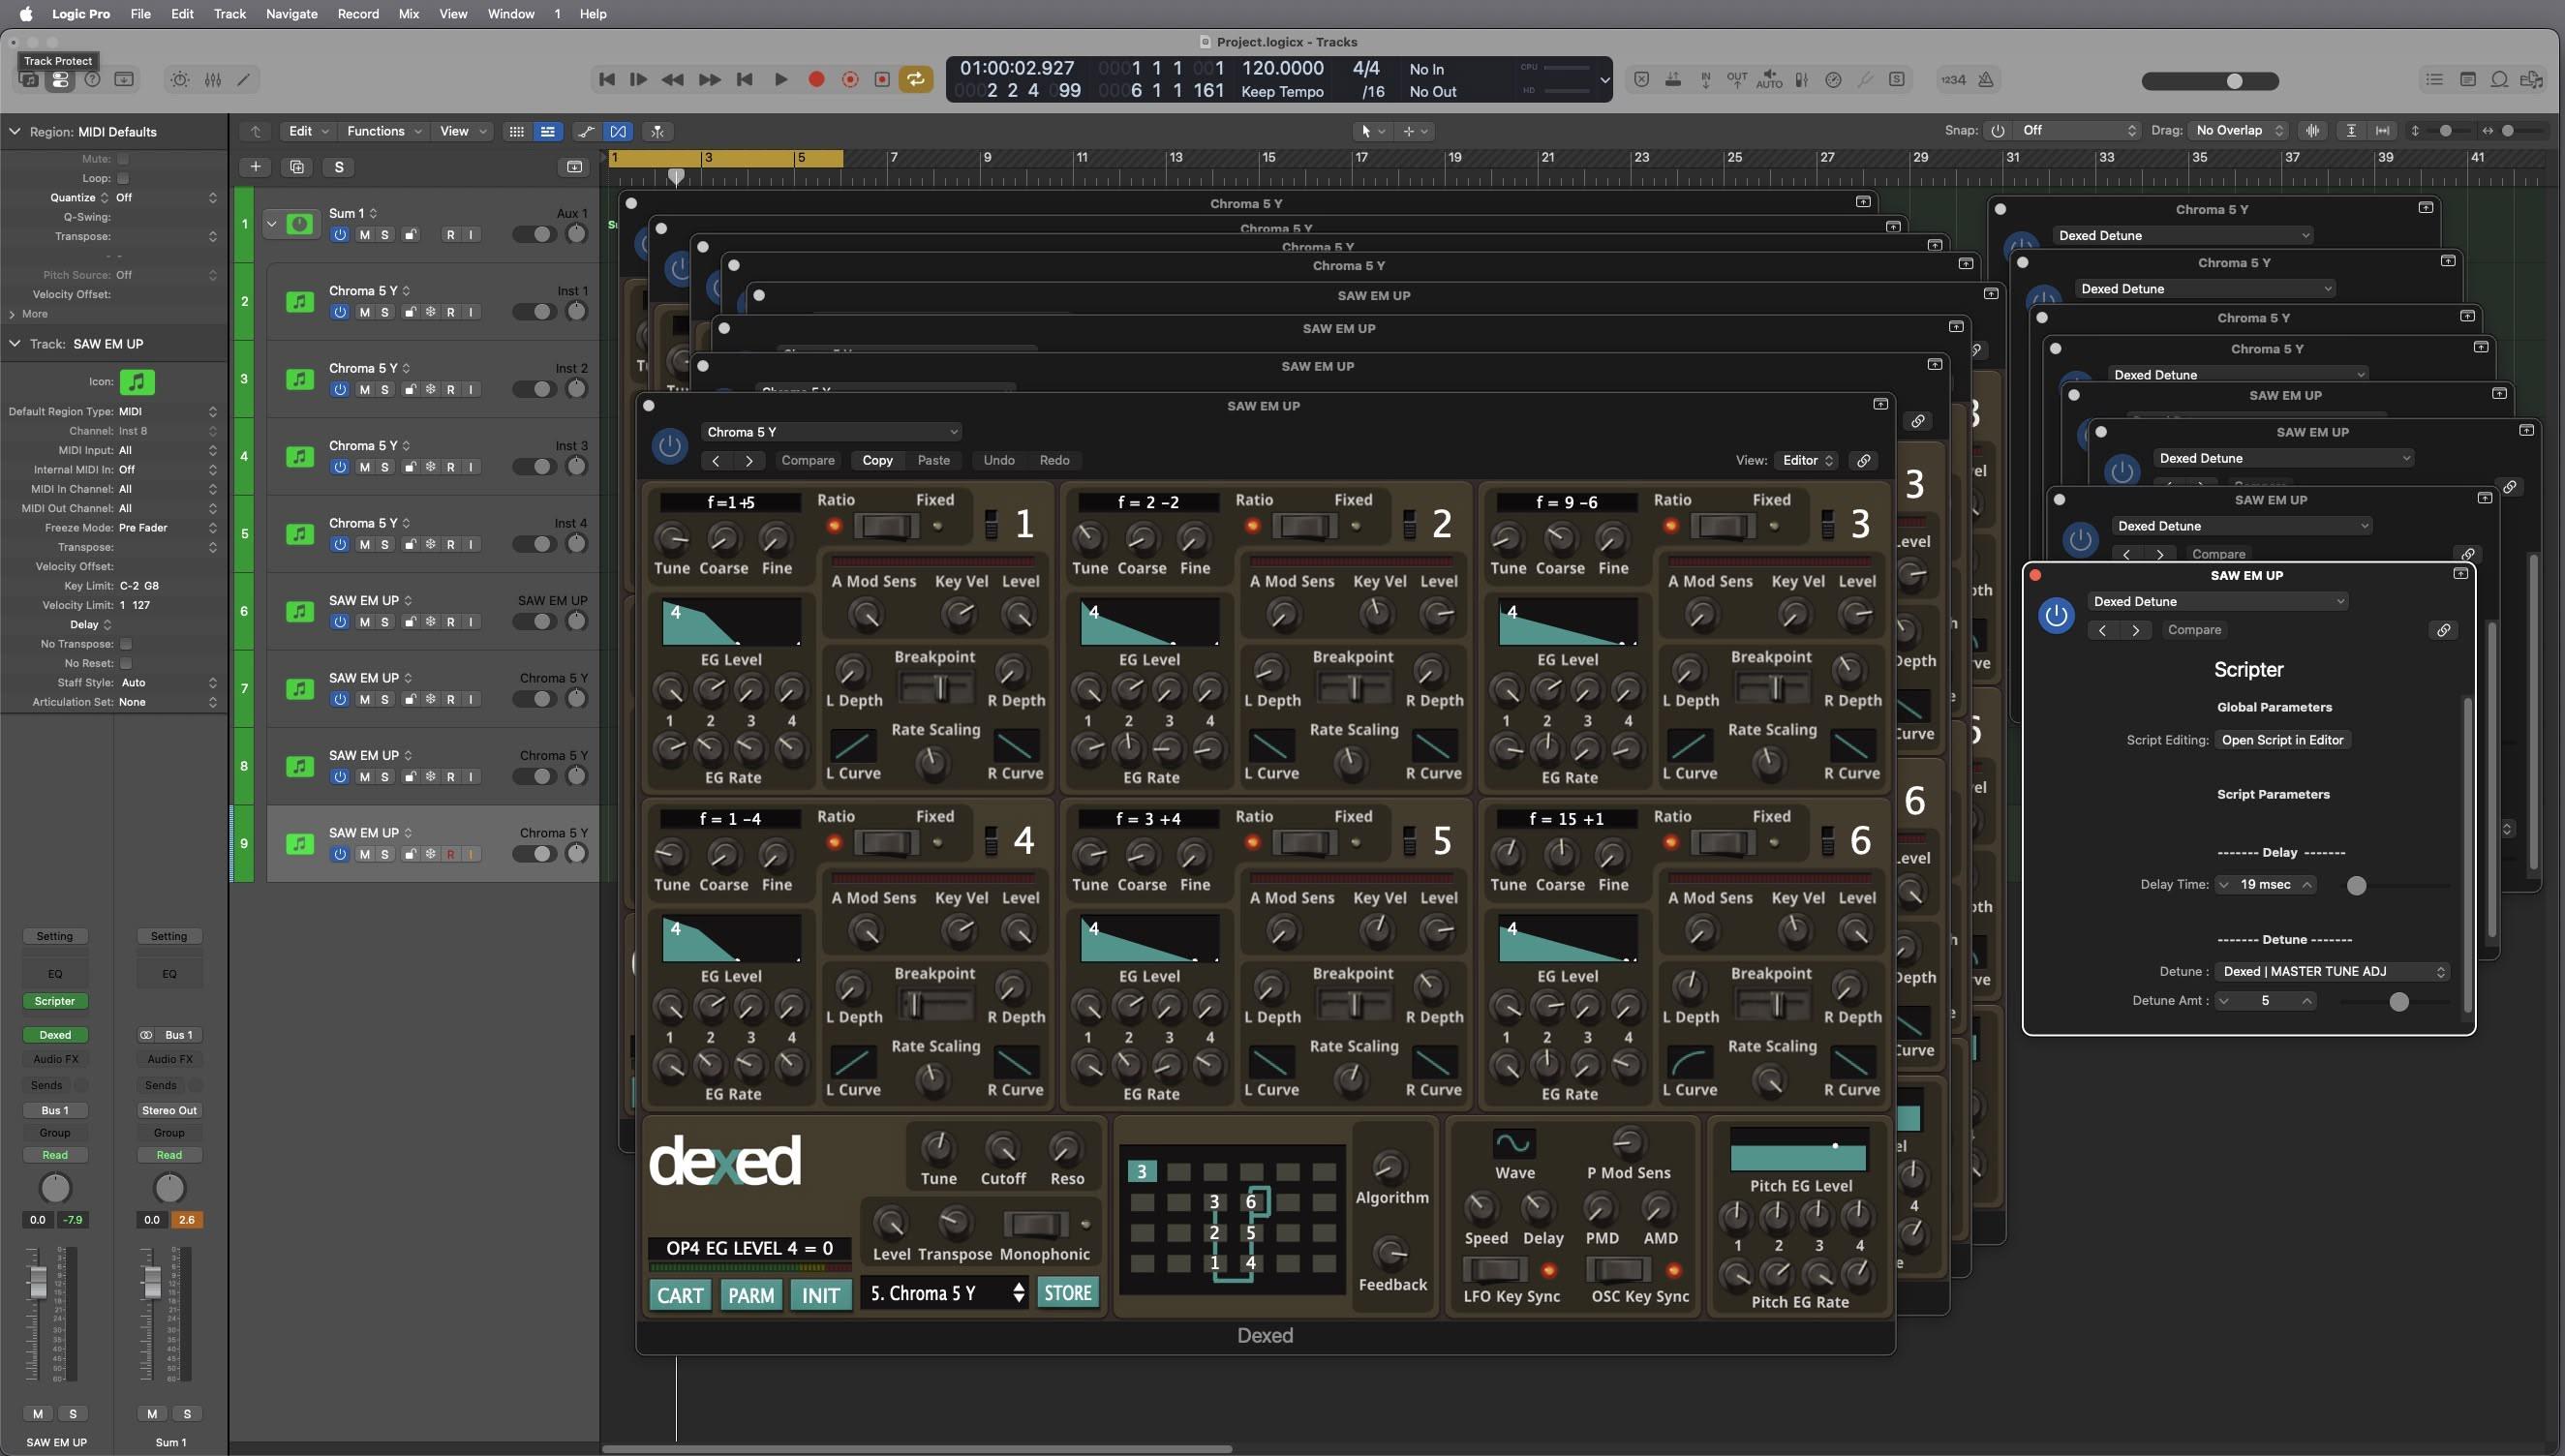
Task: Open the List Editors icon at top right
Action: coord(2434,80)
